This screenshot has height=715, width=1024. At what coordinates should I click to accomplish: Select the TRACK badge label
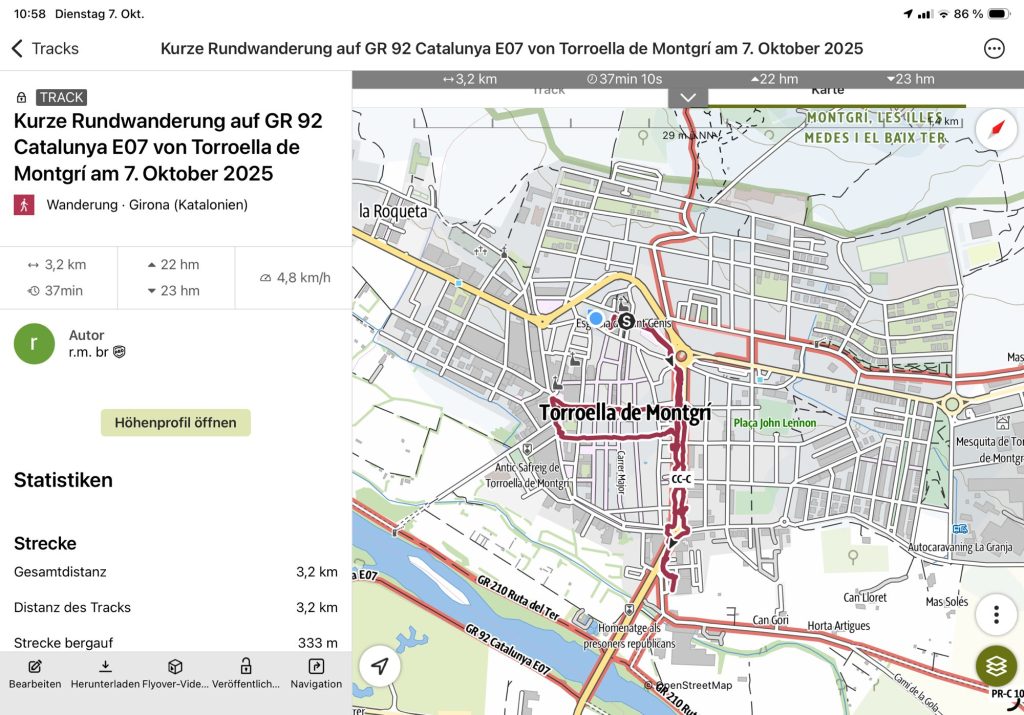click(62, 97)
